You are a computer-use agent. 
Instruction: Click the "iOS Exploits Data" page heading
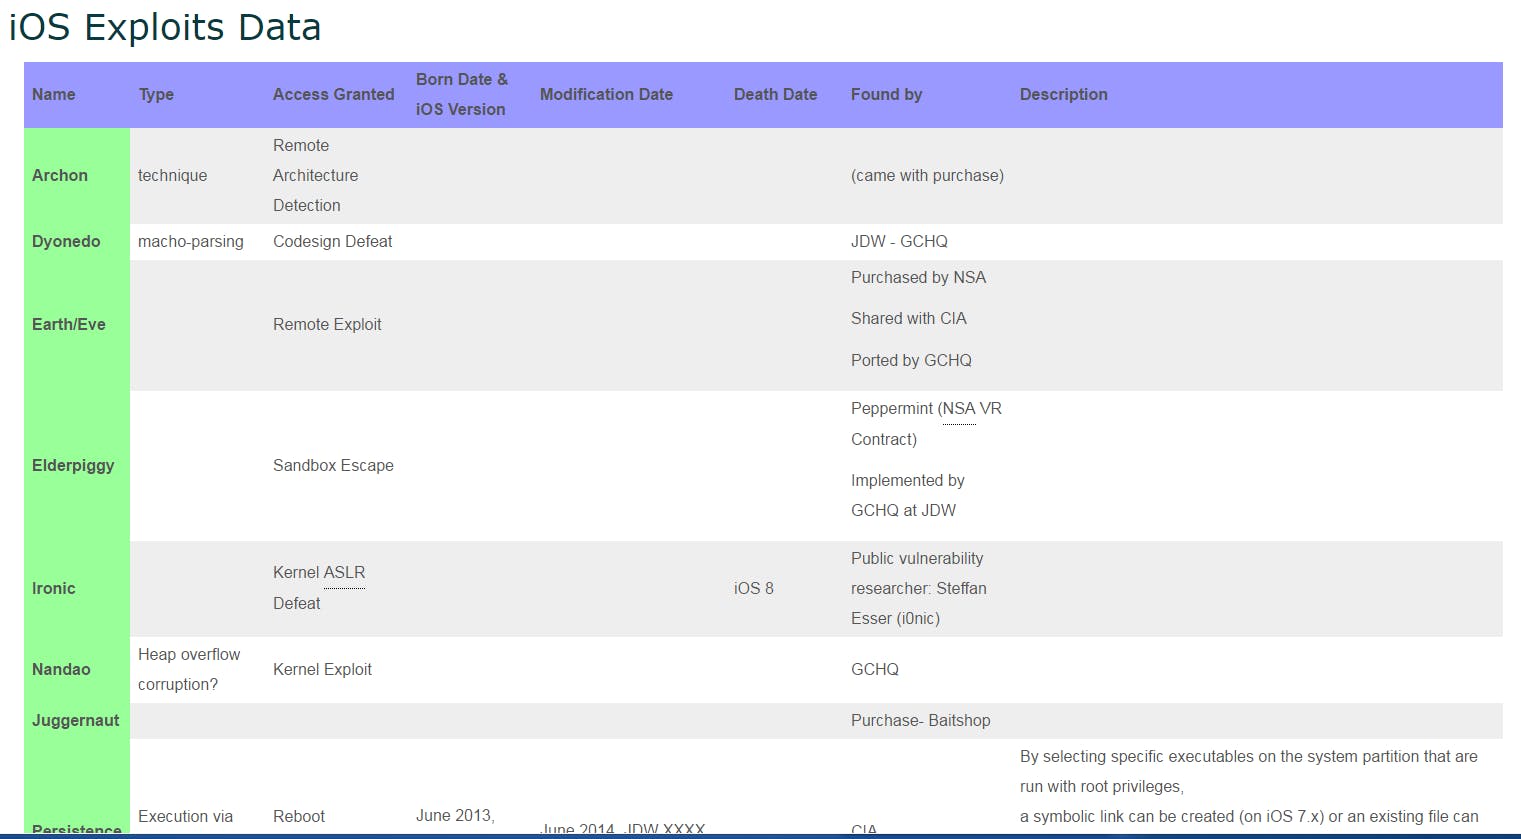pyautogui.click(x=165, y=27)
